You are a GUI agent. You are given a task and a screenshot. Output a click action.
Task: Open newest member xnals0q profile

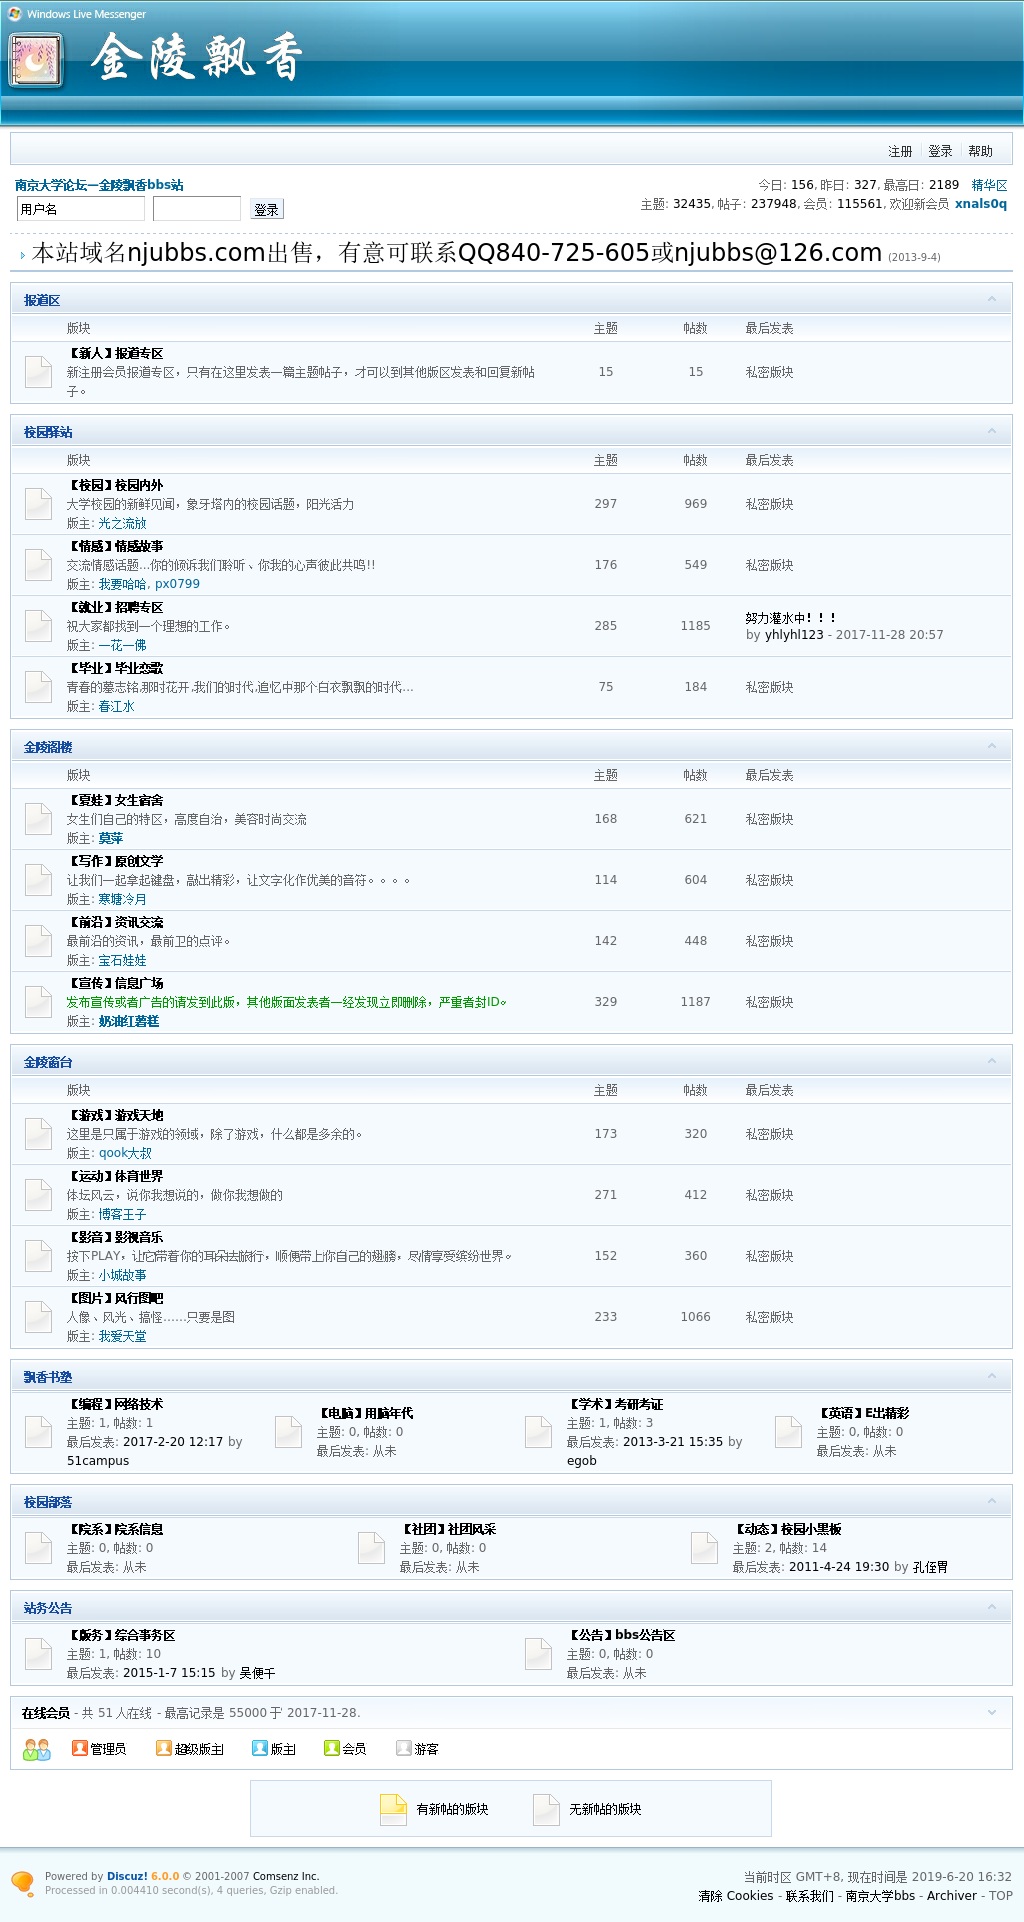pyautogui.click(x=981, y=204)
